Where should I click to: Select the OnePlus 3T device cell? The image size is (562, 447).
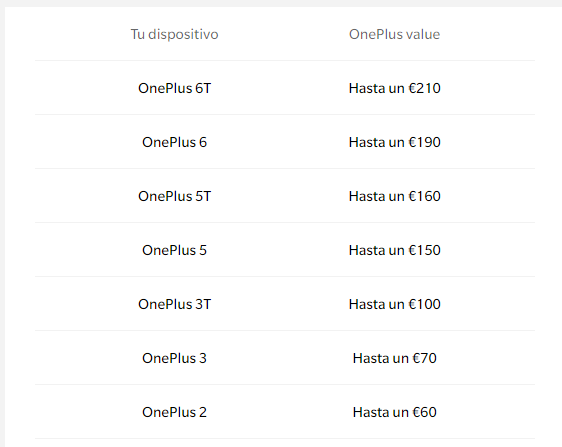(175, 304)
